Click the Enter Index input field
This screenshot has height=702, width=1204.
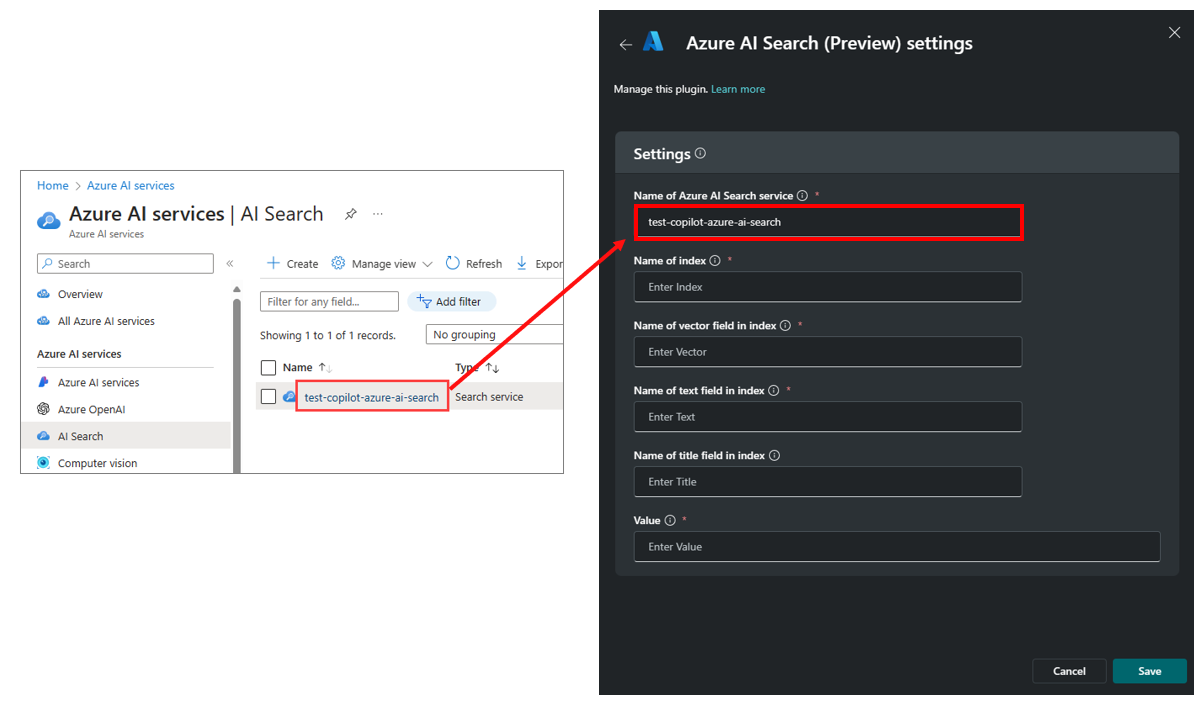tap(828, 287)
